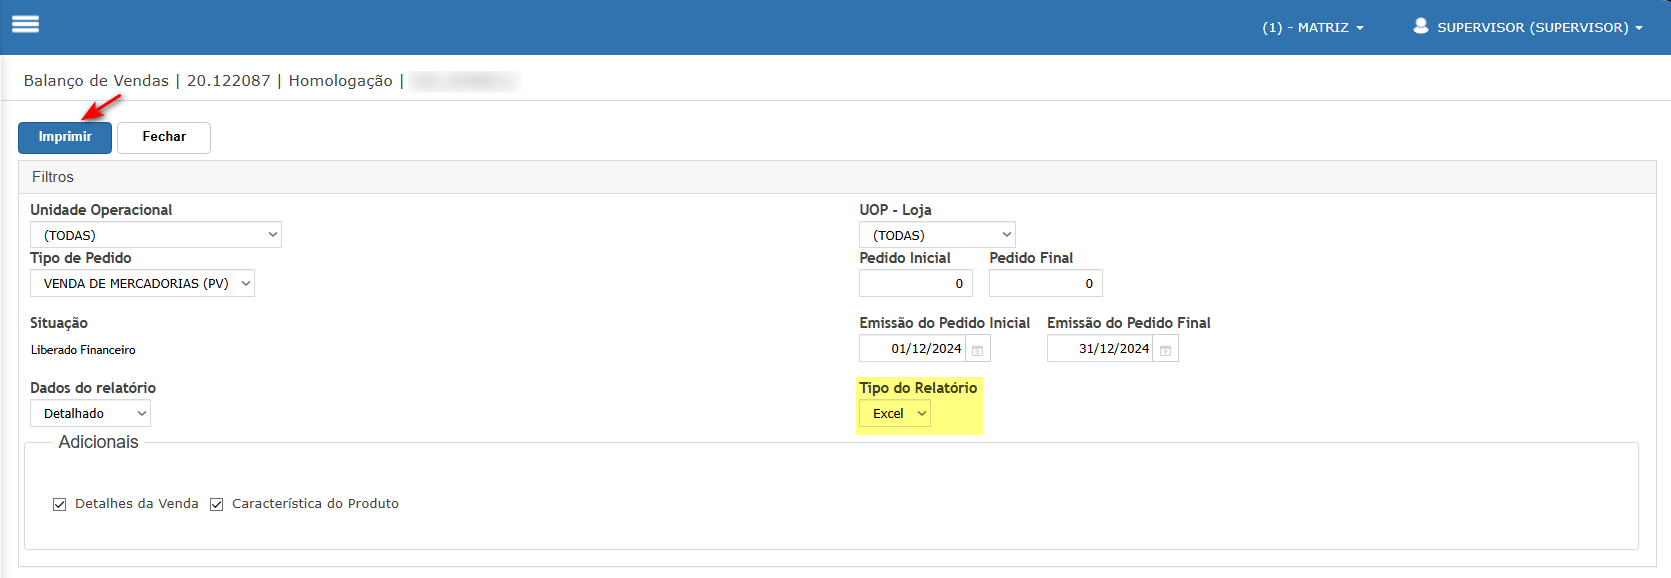Viewport: 1671px width, 578px height.
Task: Open calendar for Emissão do Pedido Final
Action: tap(1165, 349)
